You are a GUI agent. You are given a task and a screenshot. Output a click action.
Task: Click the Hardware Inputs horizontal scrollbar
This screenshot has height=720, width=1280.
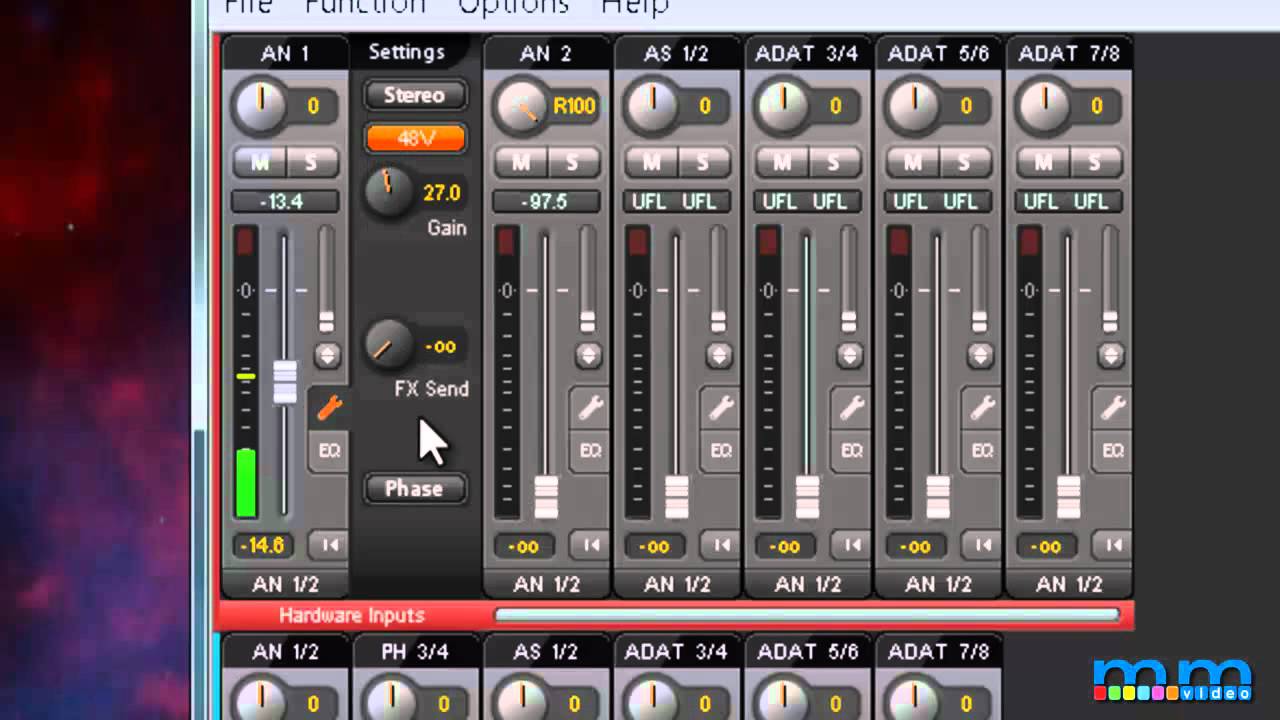click(x=807, y=615)
